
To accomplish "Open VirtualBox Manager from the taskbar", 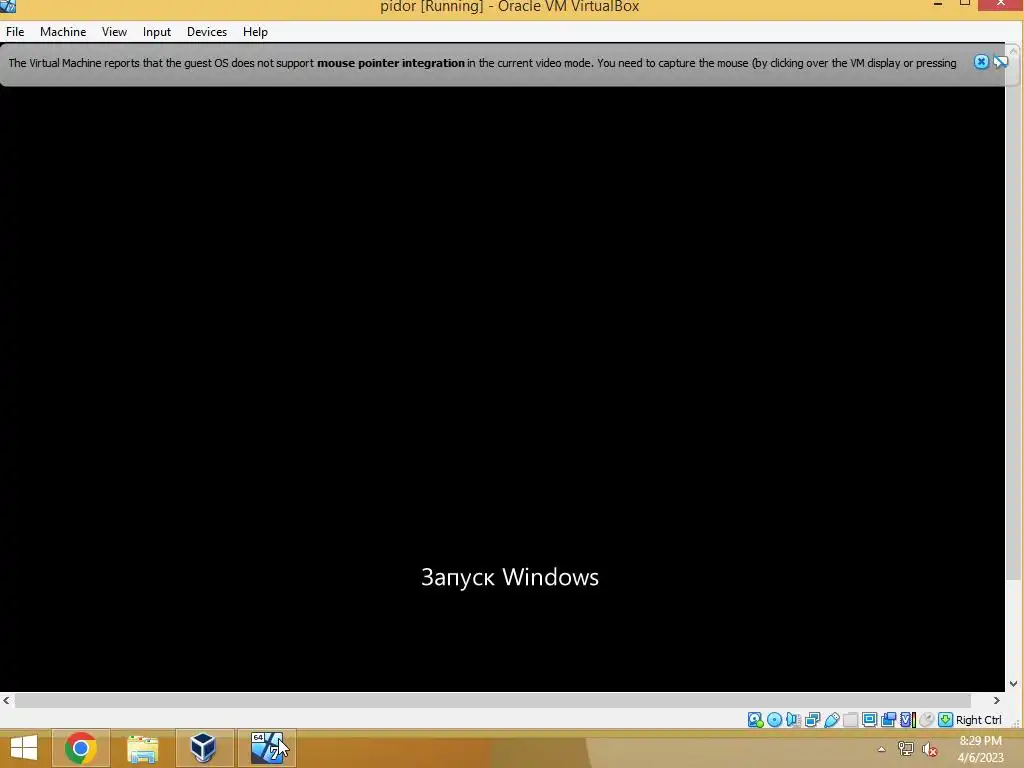I will [204, 748].
